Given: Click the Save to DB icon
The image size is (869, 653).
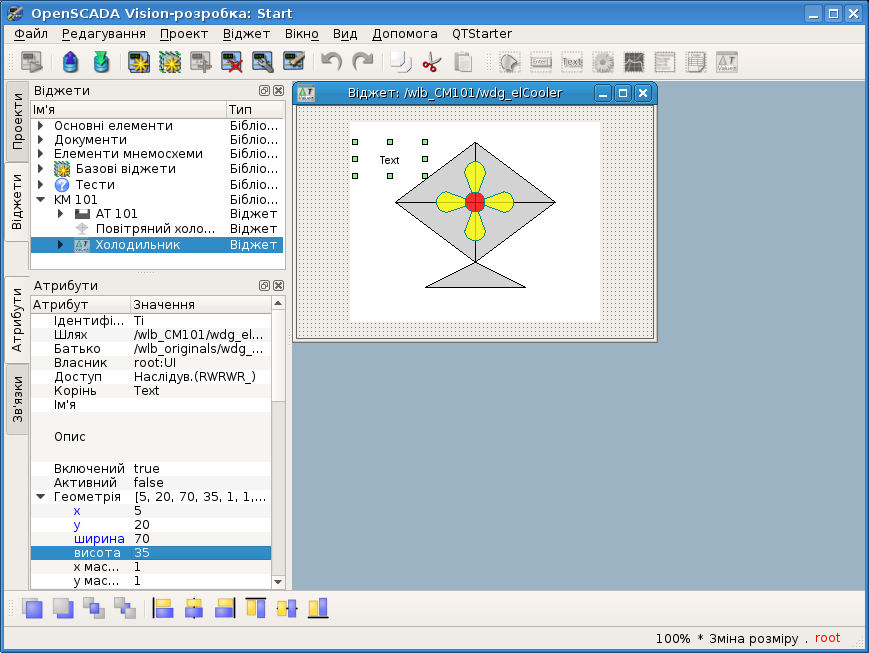Looking at the screenshot, I should click(101, 63).
